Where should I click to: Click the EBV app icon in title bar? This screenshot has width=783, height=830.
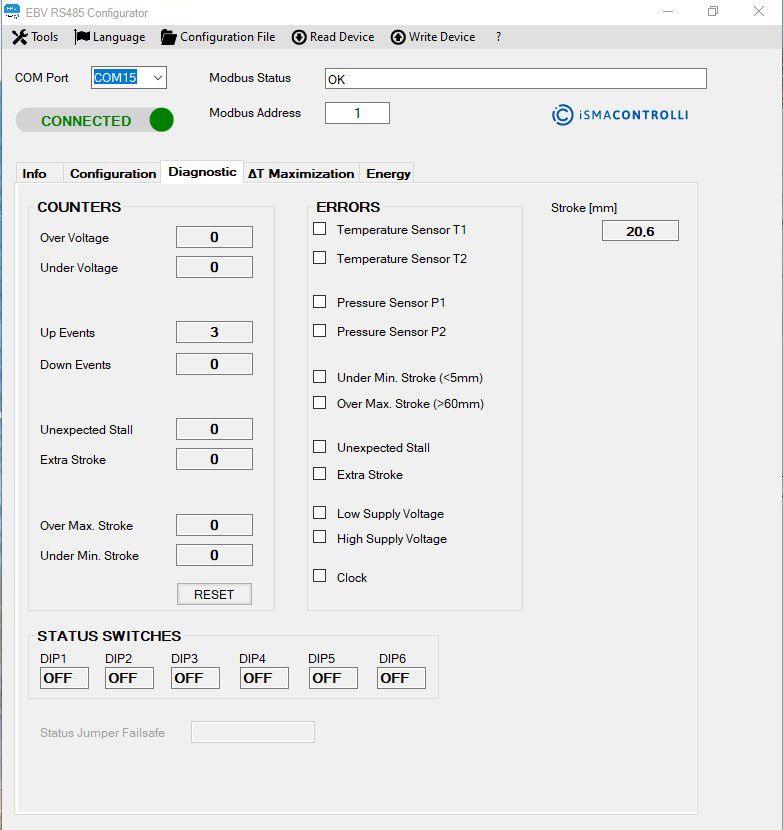12,12
